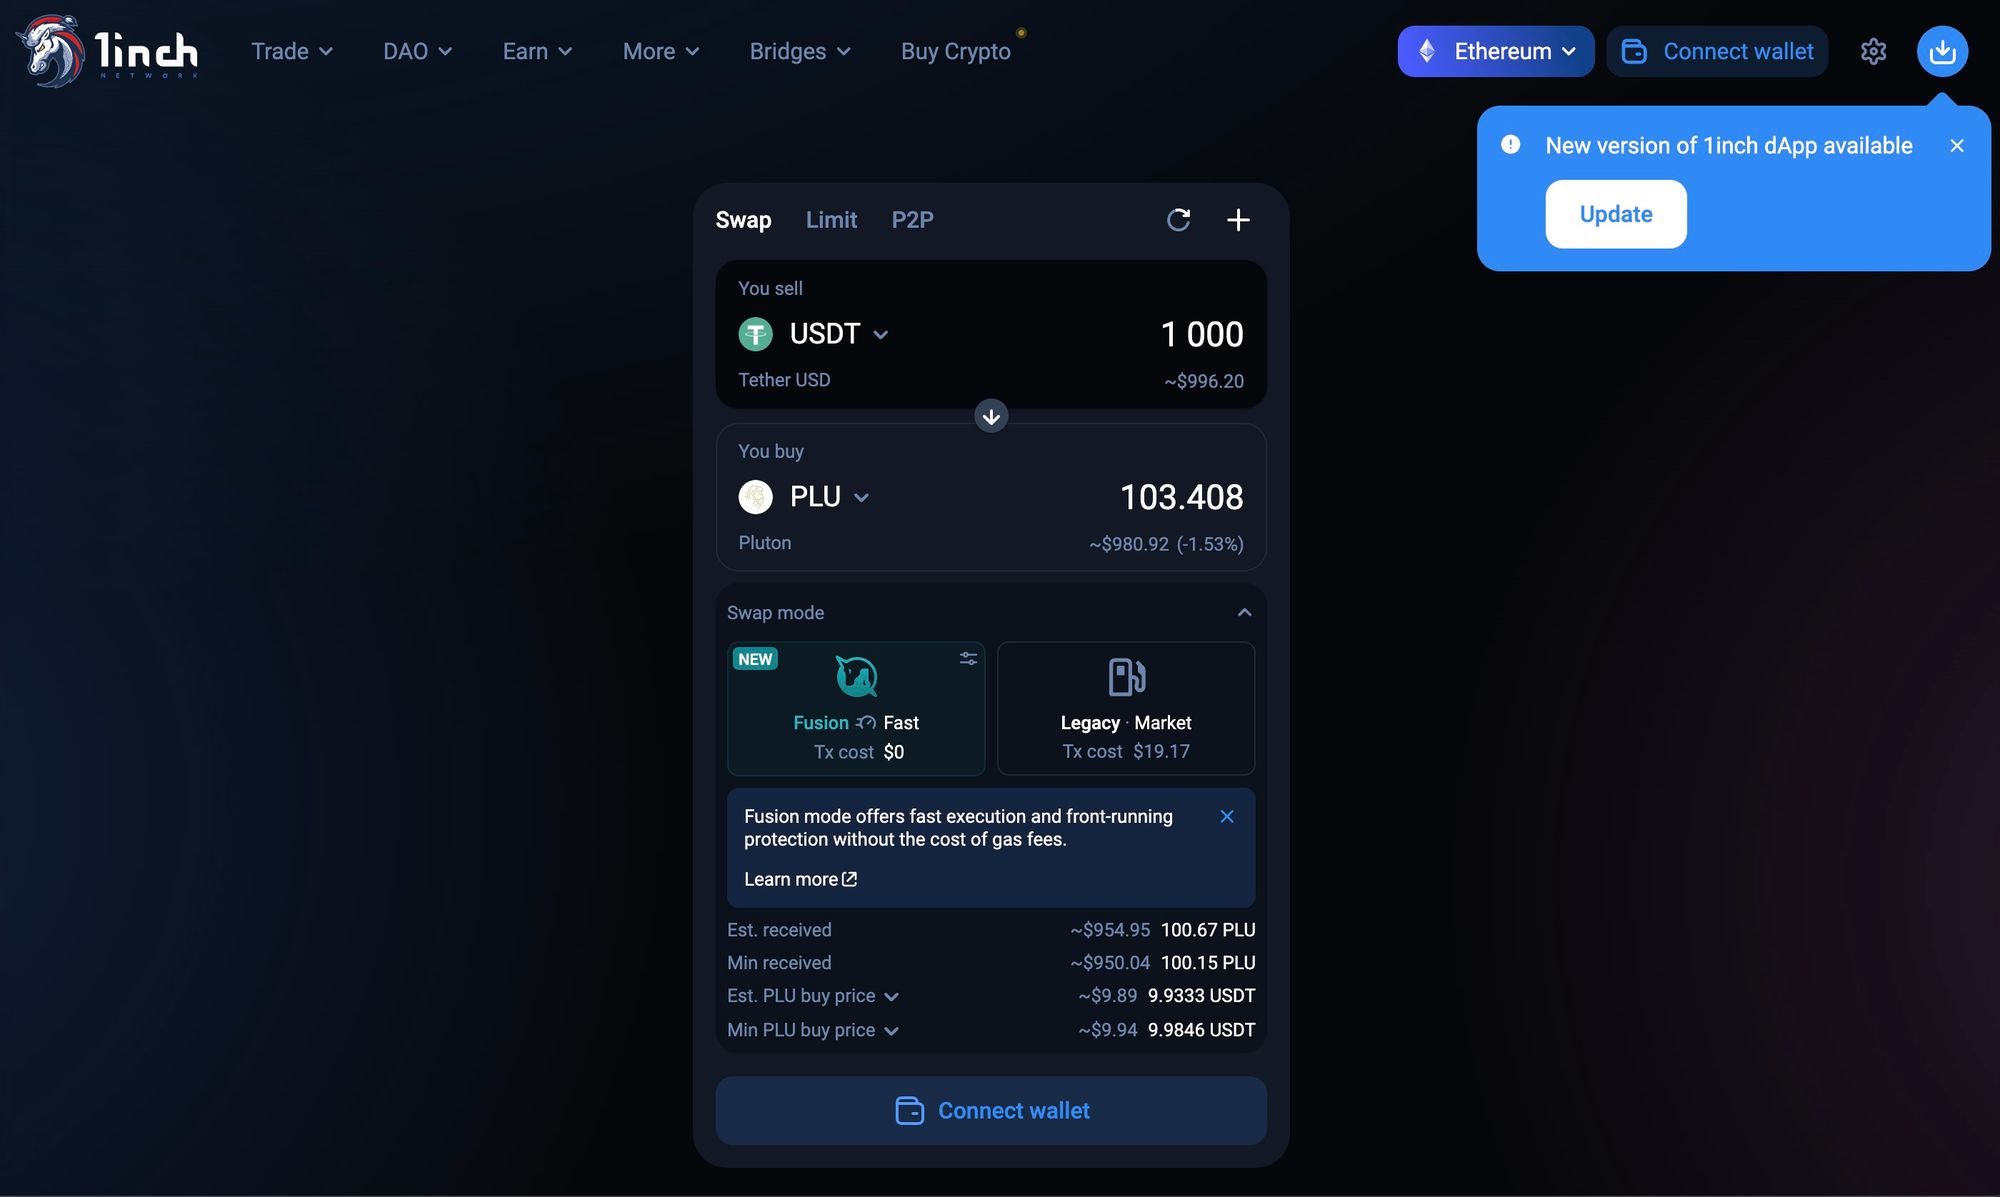Click the Learn more link for Fusion mode
This screenshot has width=2000, height=1197.
801,878
